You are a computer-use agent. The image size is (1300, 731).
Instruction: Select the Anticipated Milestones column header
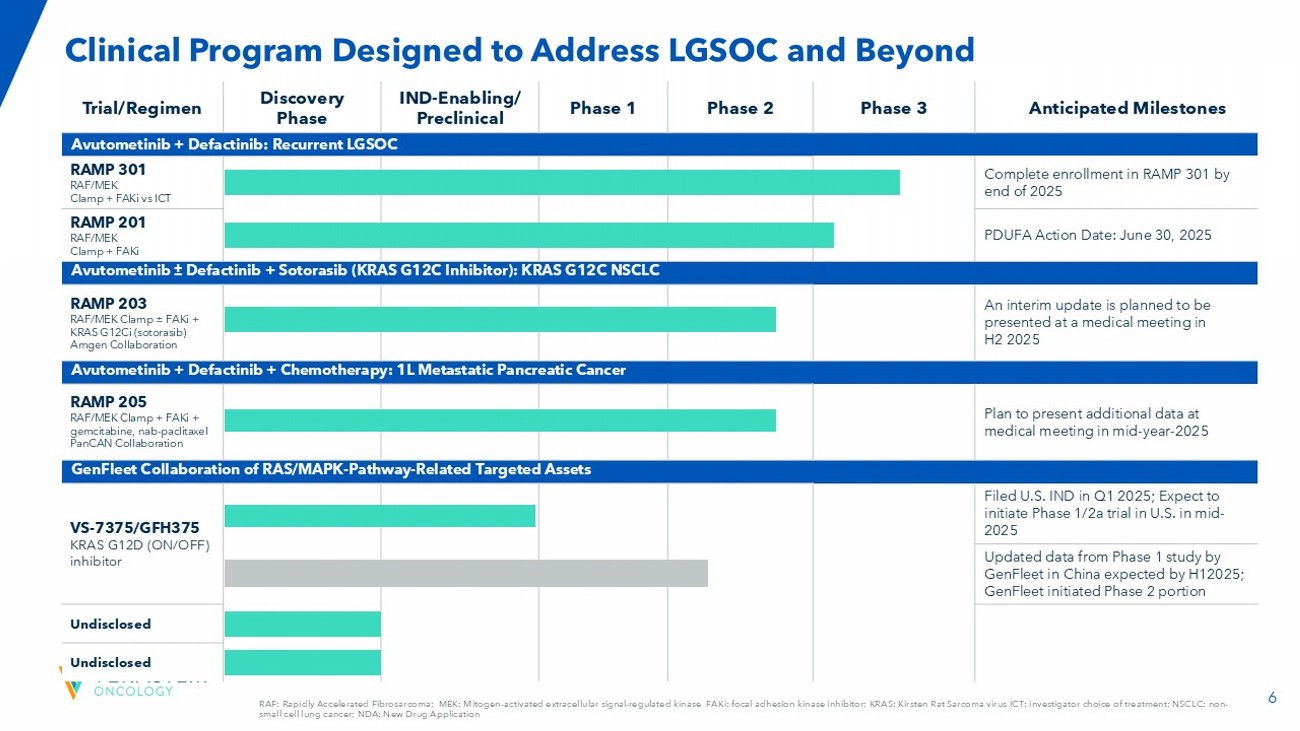click(1126, 108)
